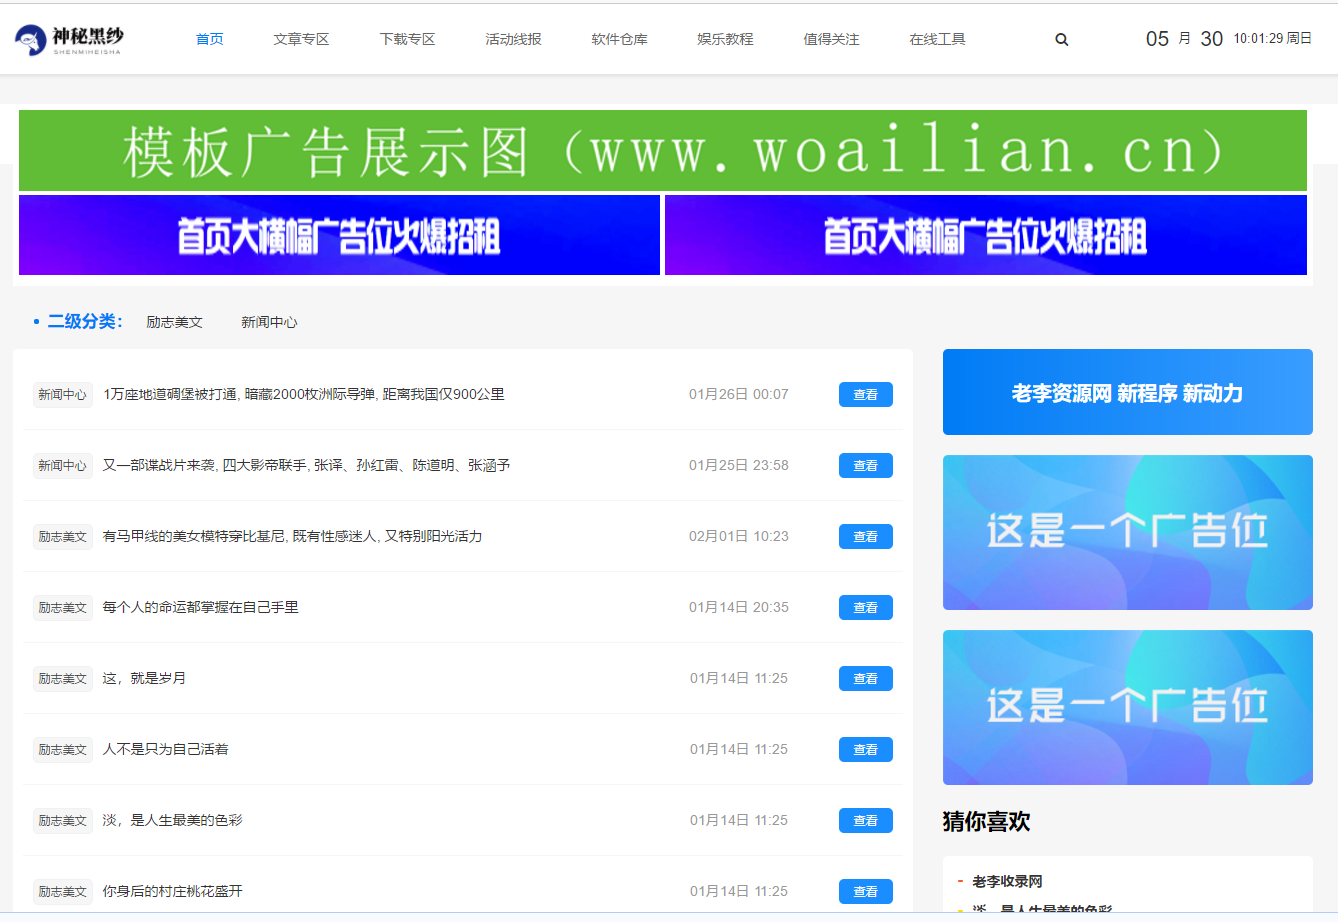This screenshot has width=1338, height=922.
Task: Click the search magnifier icon
Action: 1061,40
